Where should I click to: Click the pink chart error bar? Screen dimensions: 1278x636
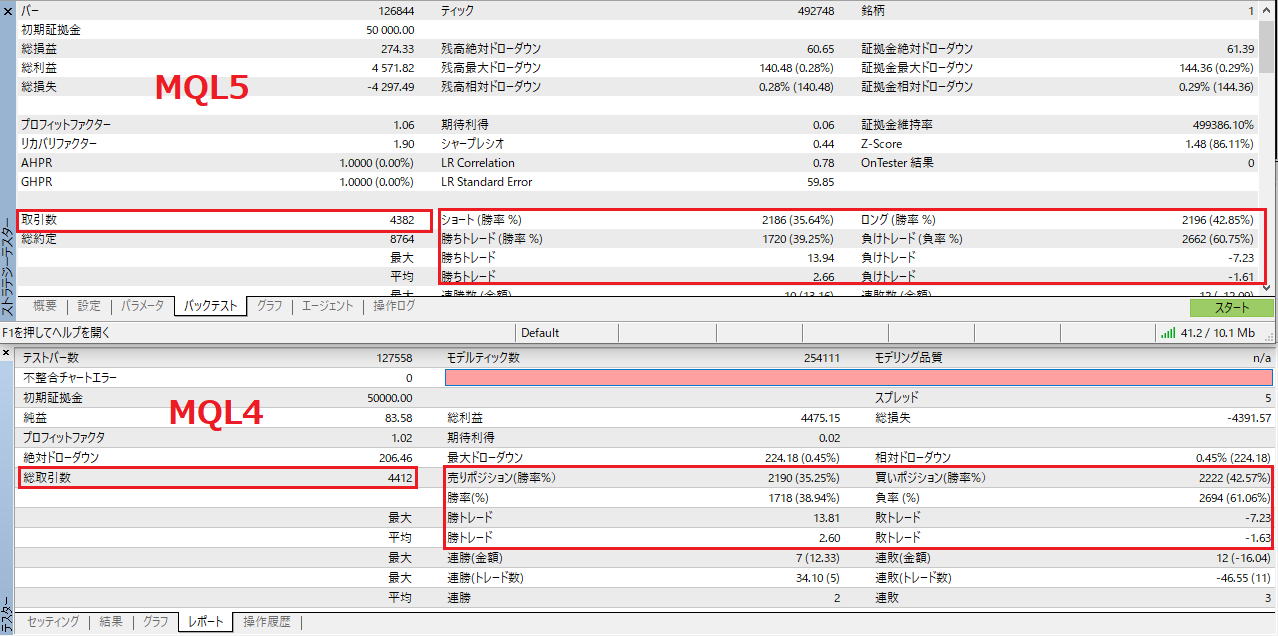858,378
